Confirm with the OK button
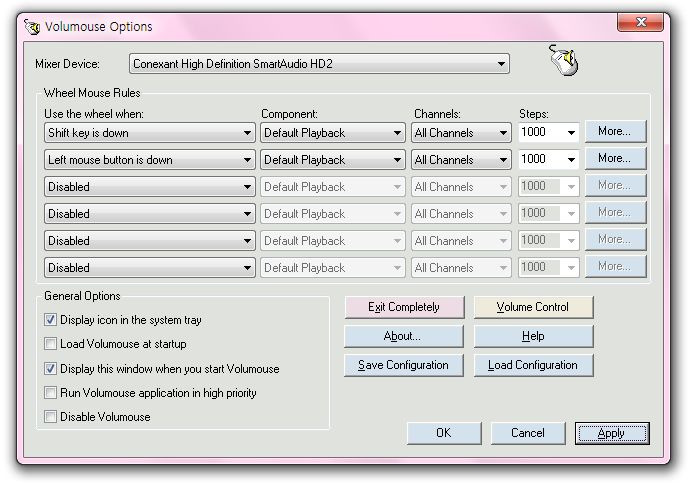This screenshot has width=689, height=483. 444,433
